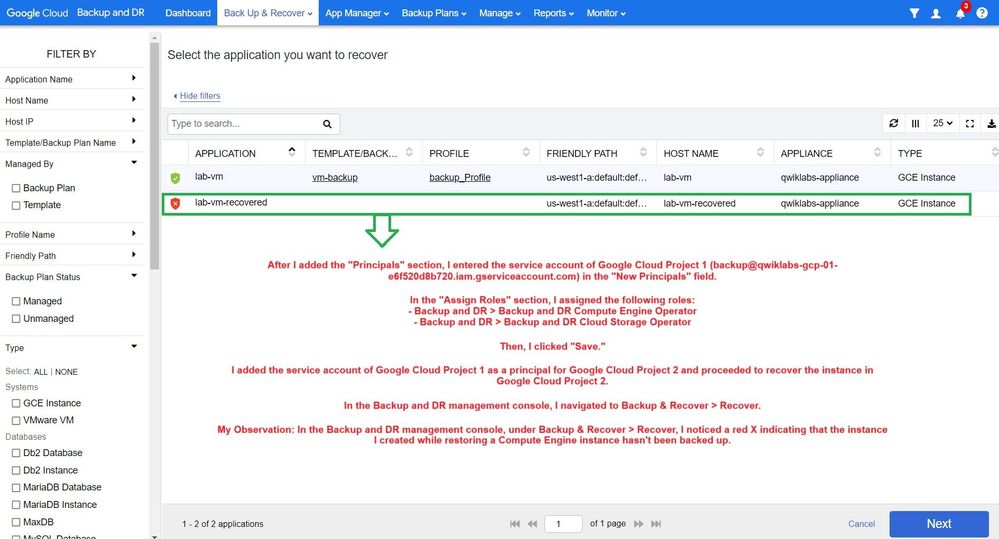Open the Reports menu

tap(554, 13)
